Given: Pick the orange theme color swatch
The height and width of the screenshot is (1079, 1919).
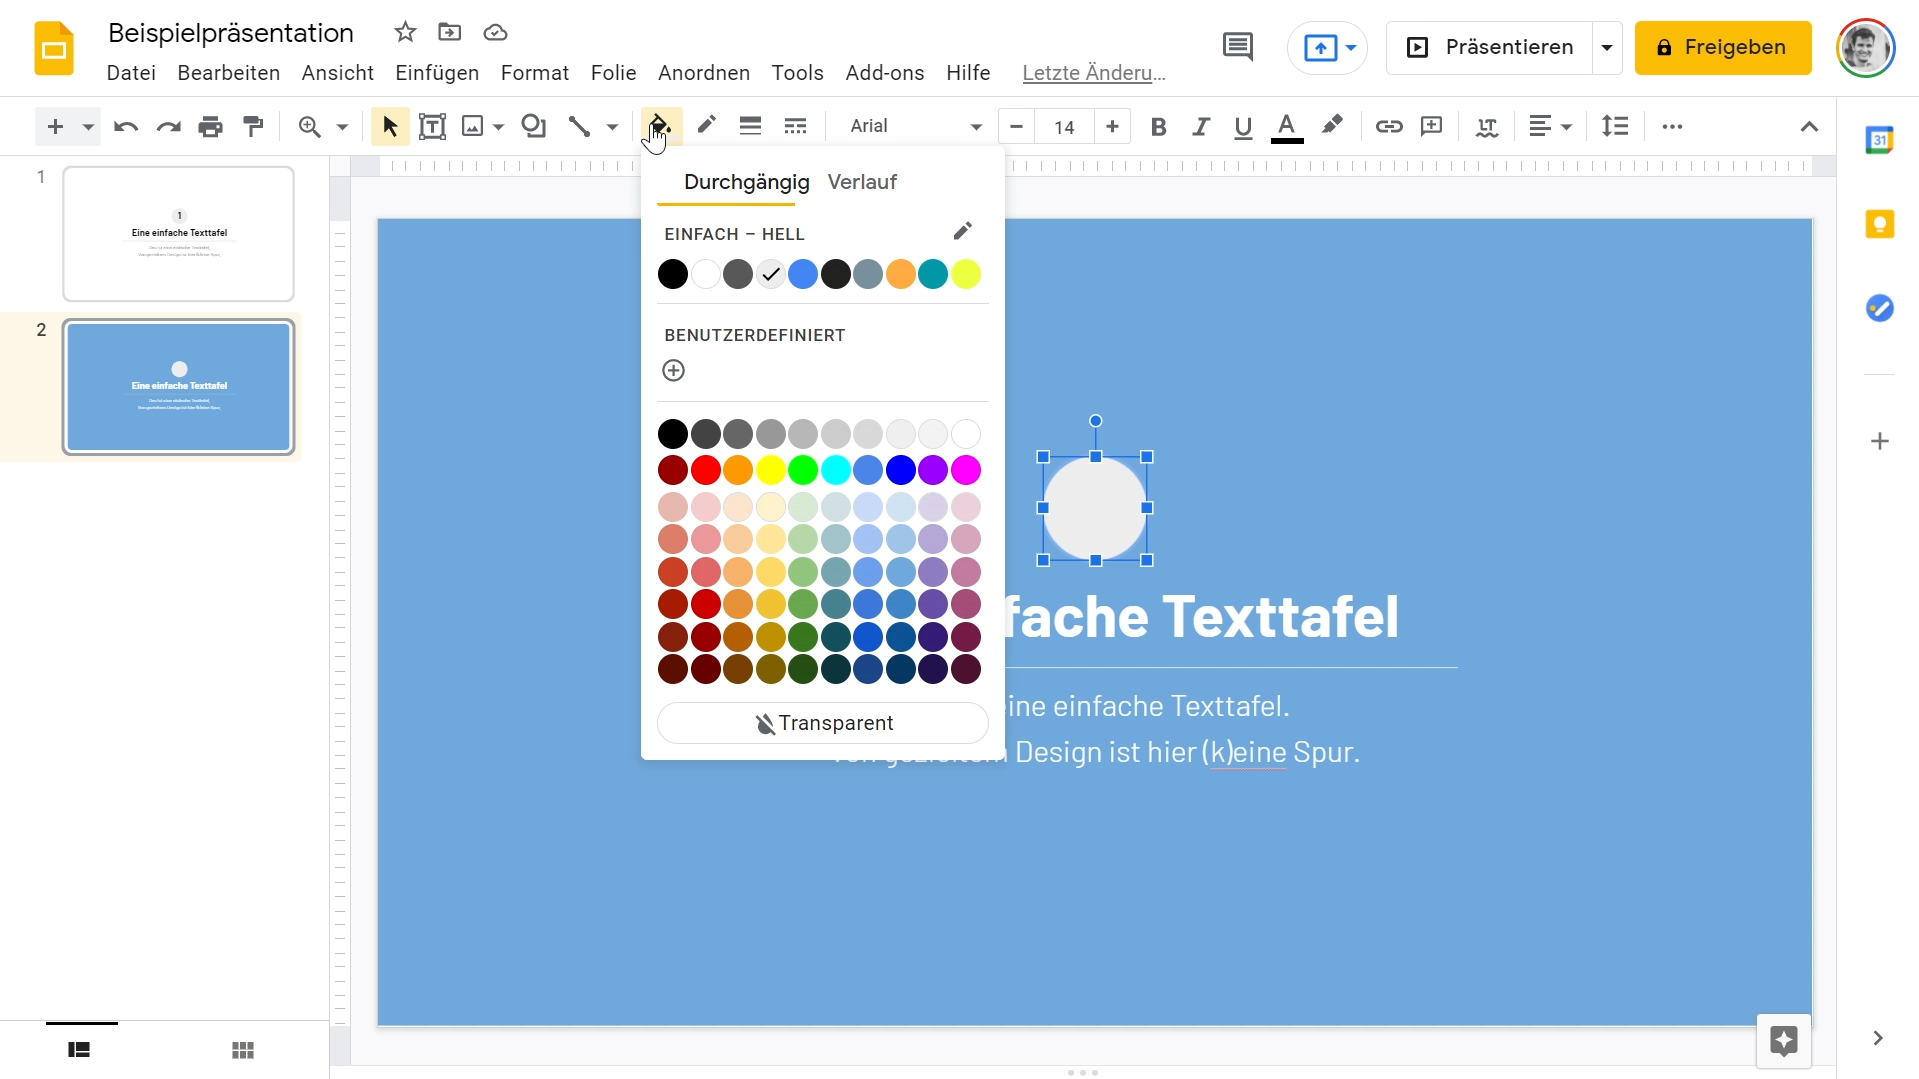Looking at the screenshot, I should click(900, 274).
